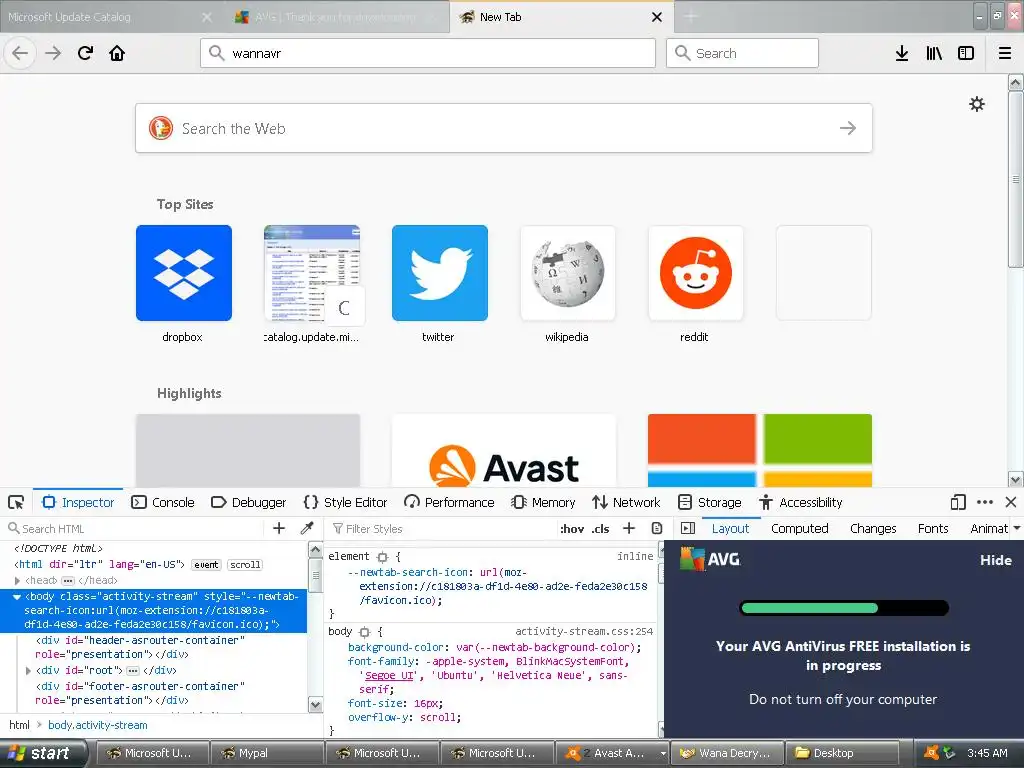The image size is (1024, 768).
Task: Add a new style rule with plus
Action: (x=629, y=528)
